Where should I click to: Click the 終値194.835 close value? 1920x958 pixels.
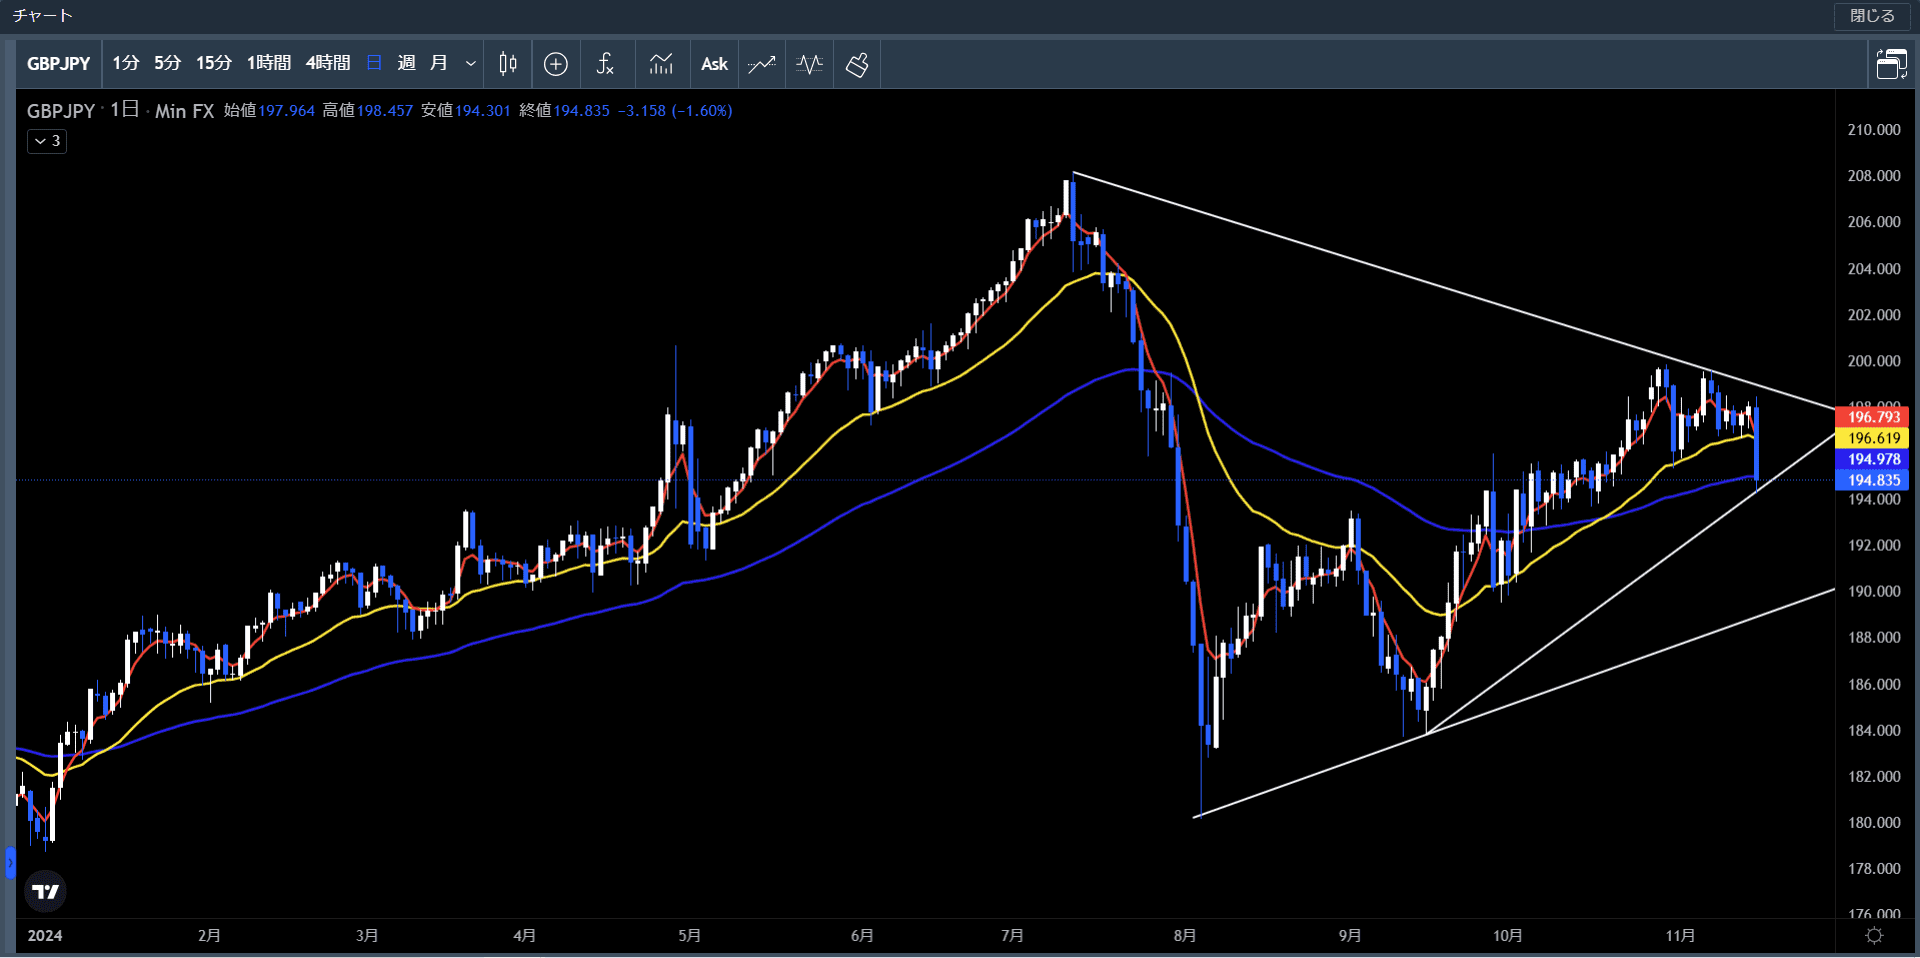coord(564,111)
